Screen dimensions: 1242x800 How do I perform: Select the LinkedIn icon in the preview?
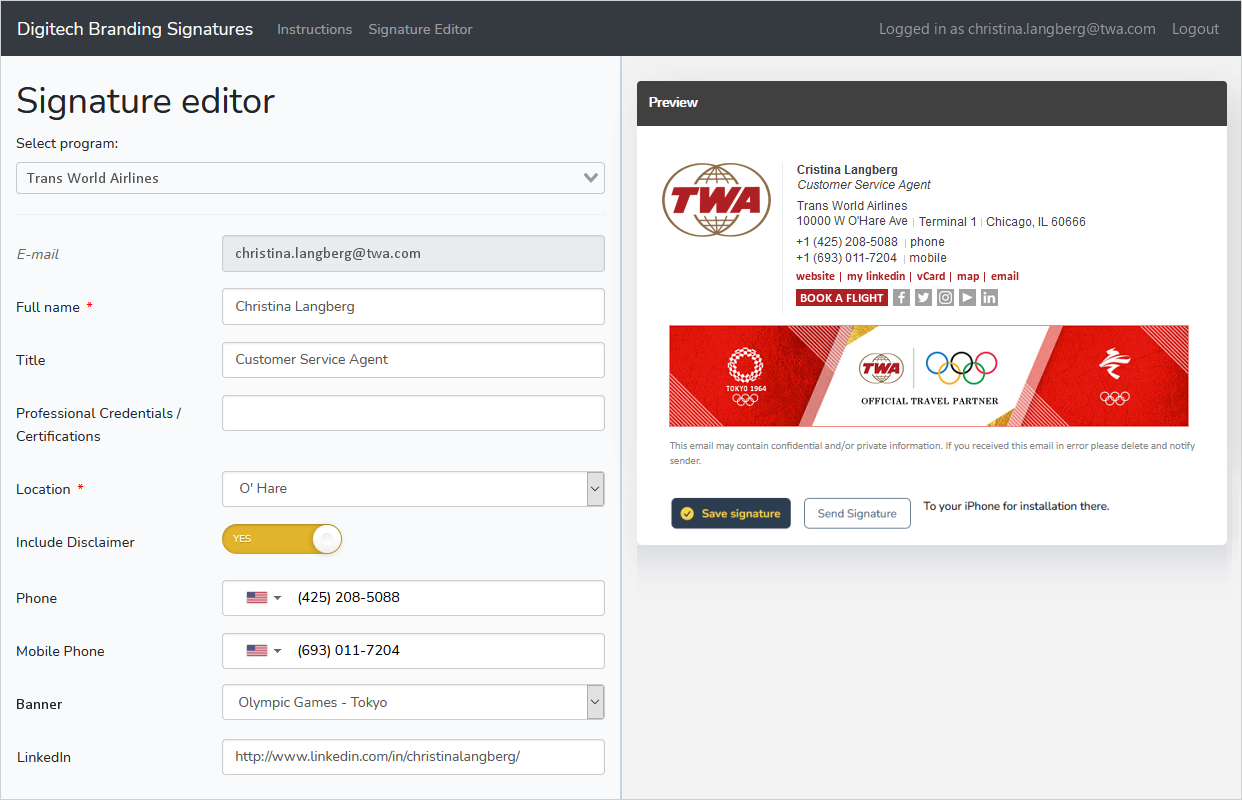point(989,297)
